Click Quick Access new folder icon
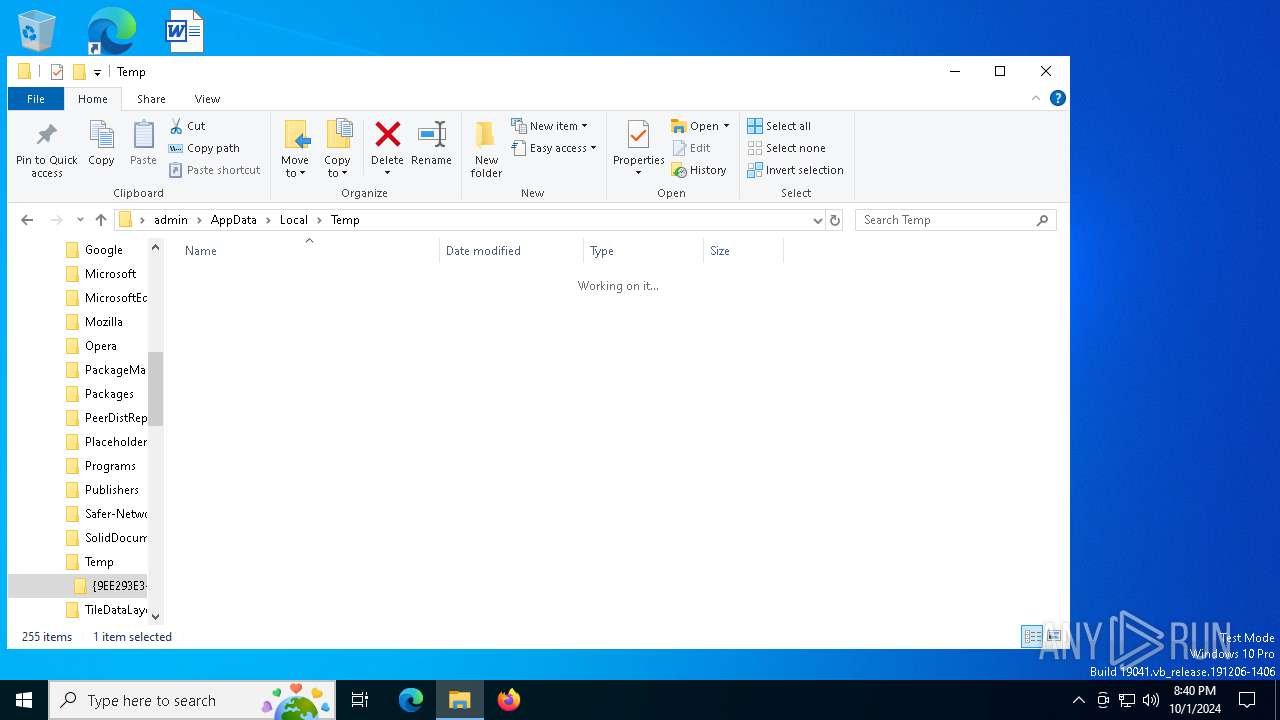This screenshot has height=720, width=1280. coord(79,72)
